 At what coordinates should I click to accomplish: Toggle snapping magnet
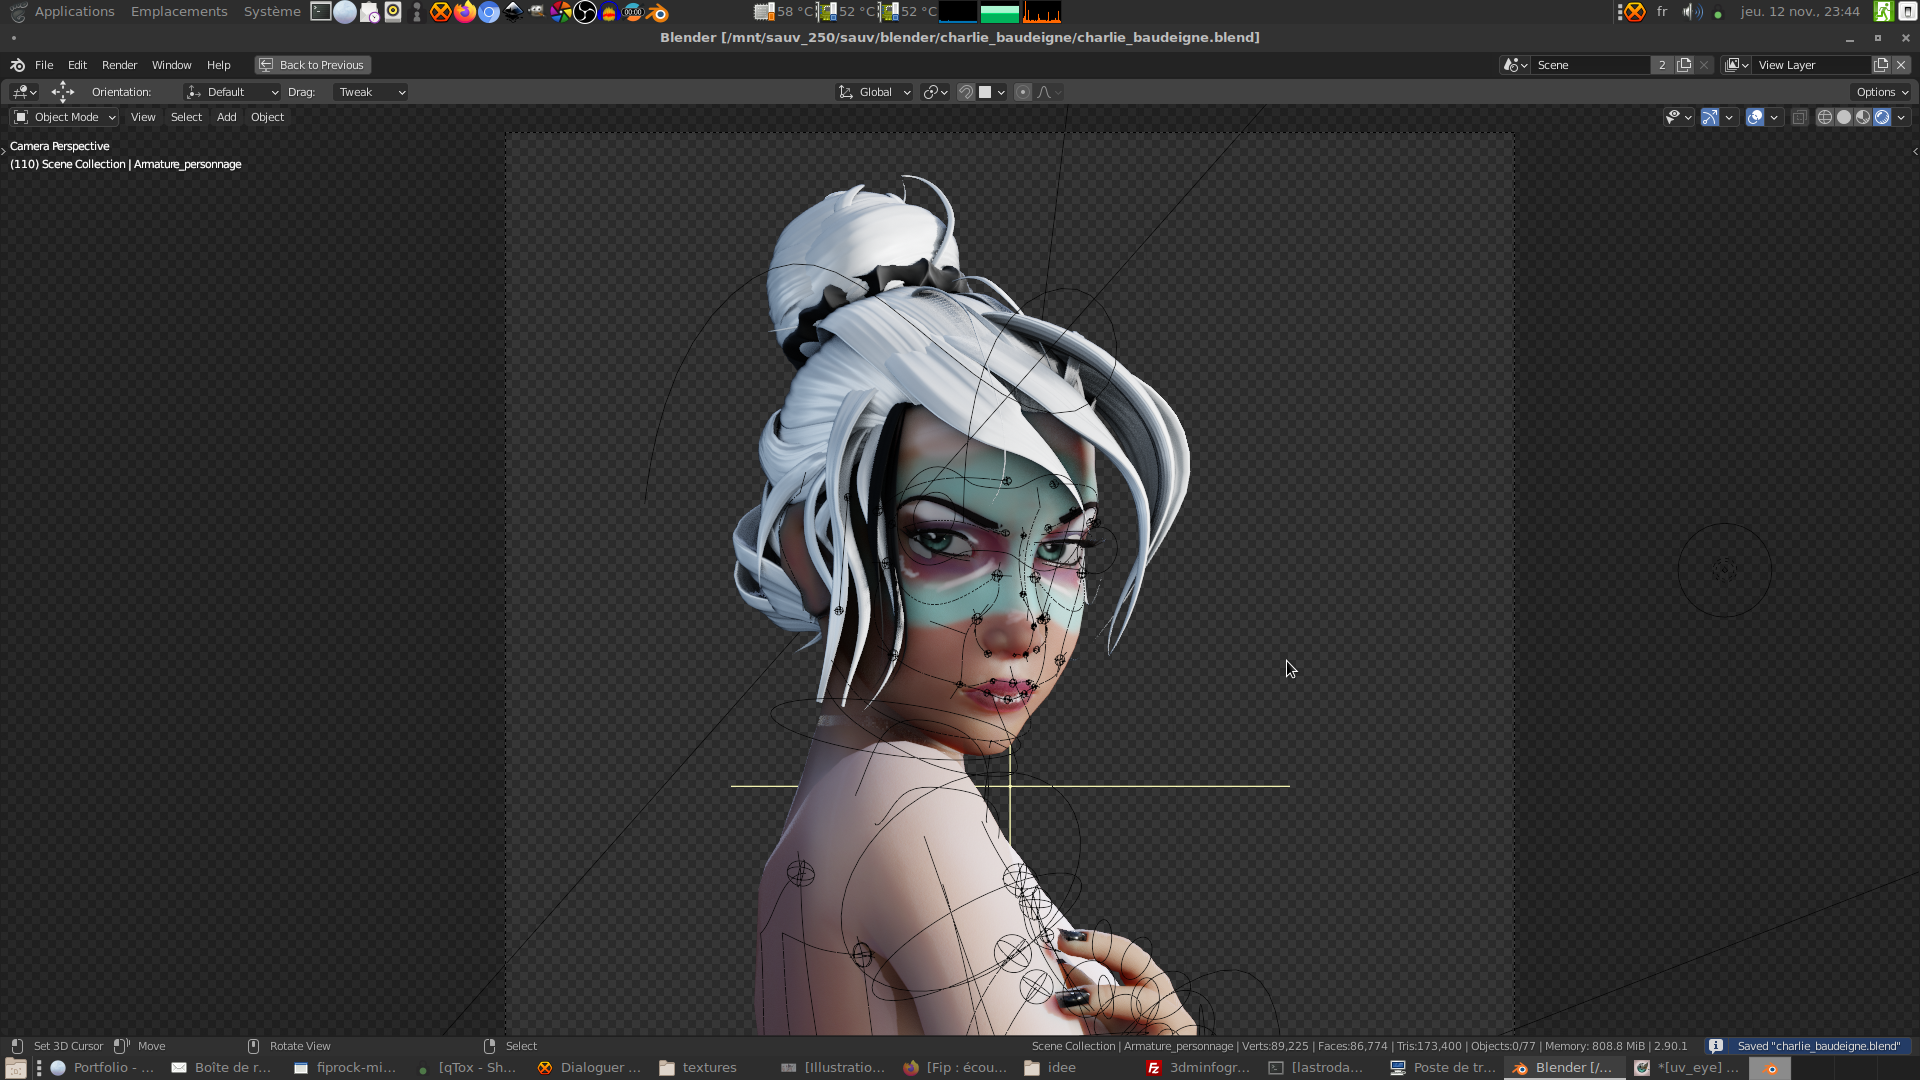pyautogui.click(x=966, y=92)
